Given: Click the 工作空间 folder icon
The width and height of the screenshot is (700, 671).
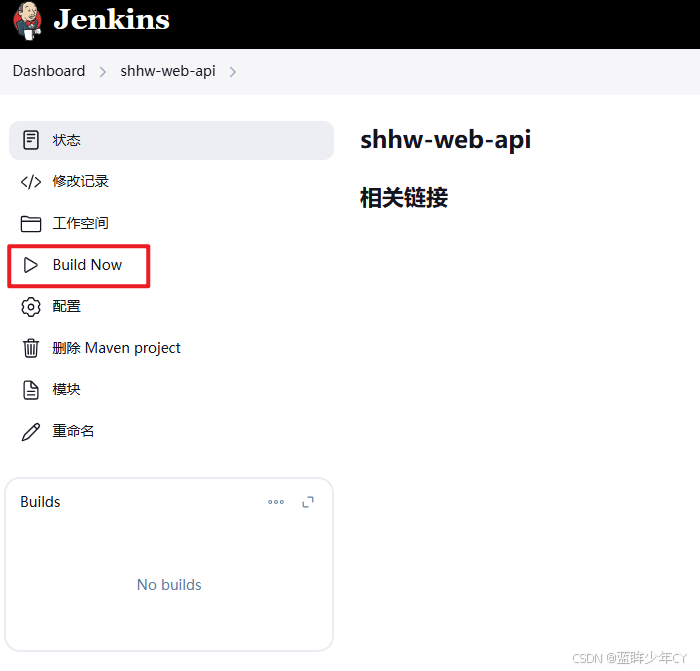Looking at the screenshot, I should coord(31,224).
